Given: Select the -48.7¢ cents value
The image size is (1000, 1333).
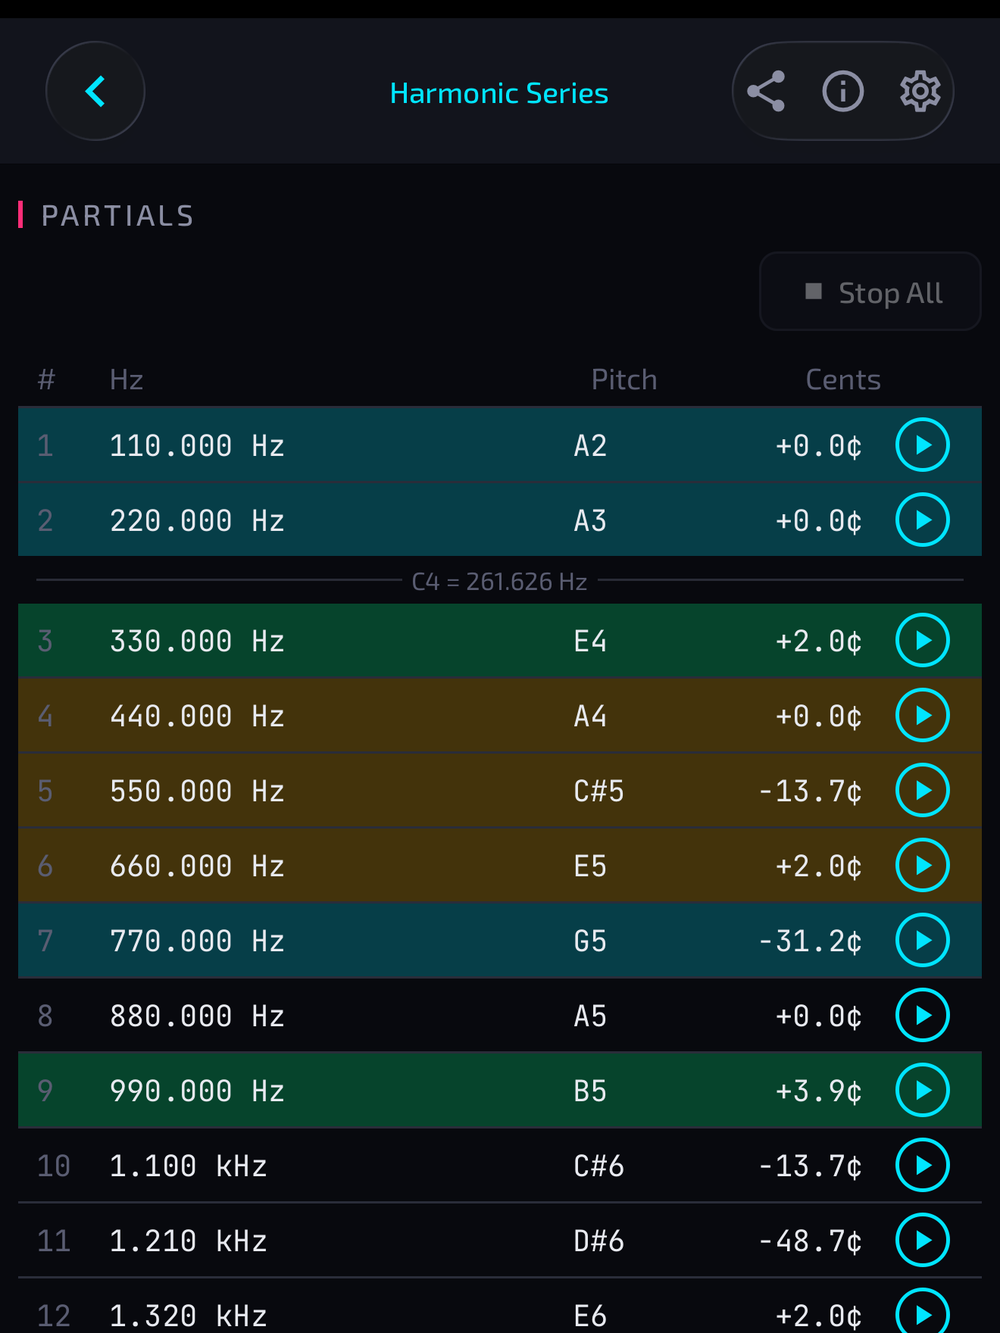Looking at the screenshot, I should [x=810, y=1241].
